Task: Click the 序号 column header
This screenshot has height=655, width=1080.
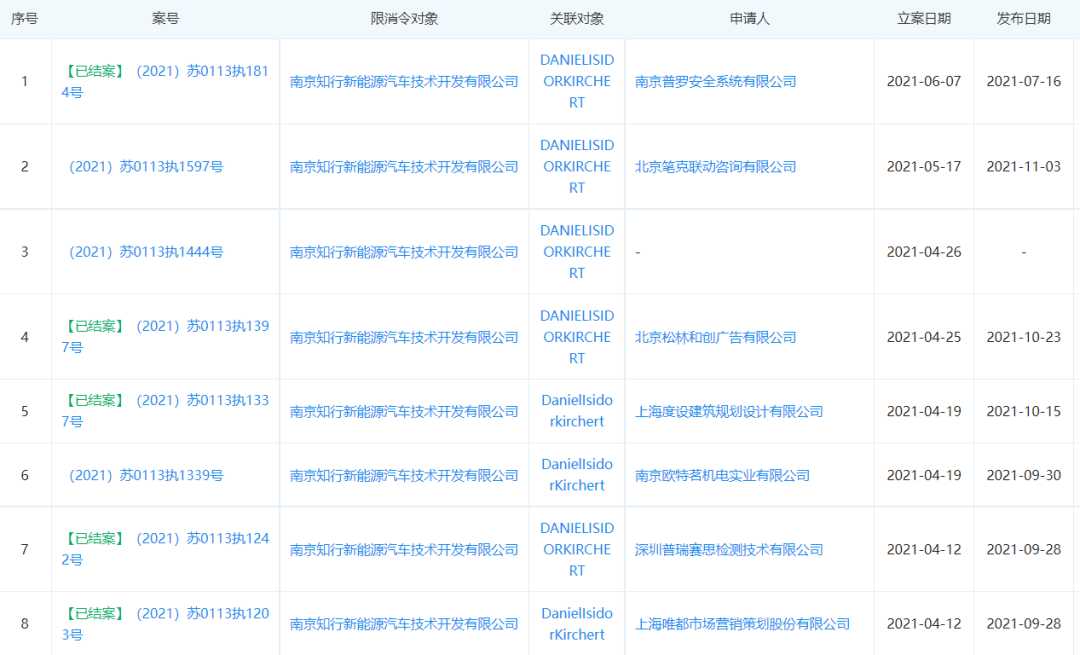Action: coord(25,19)
